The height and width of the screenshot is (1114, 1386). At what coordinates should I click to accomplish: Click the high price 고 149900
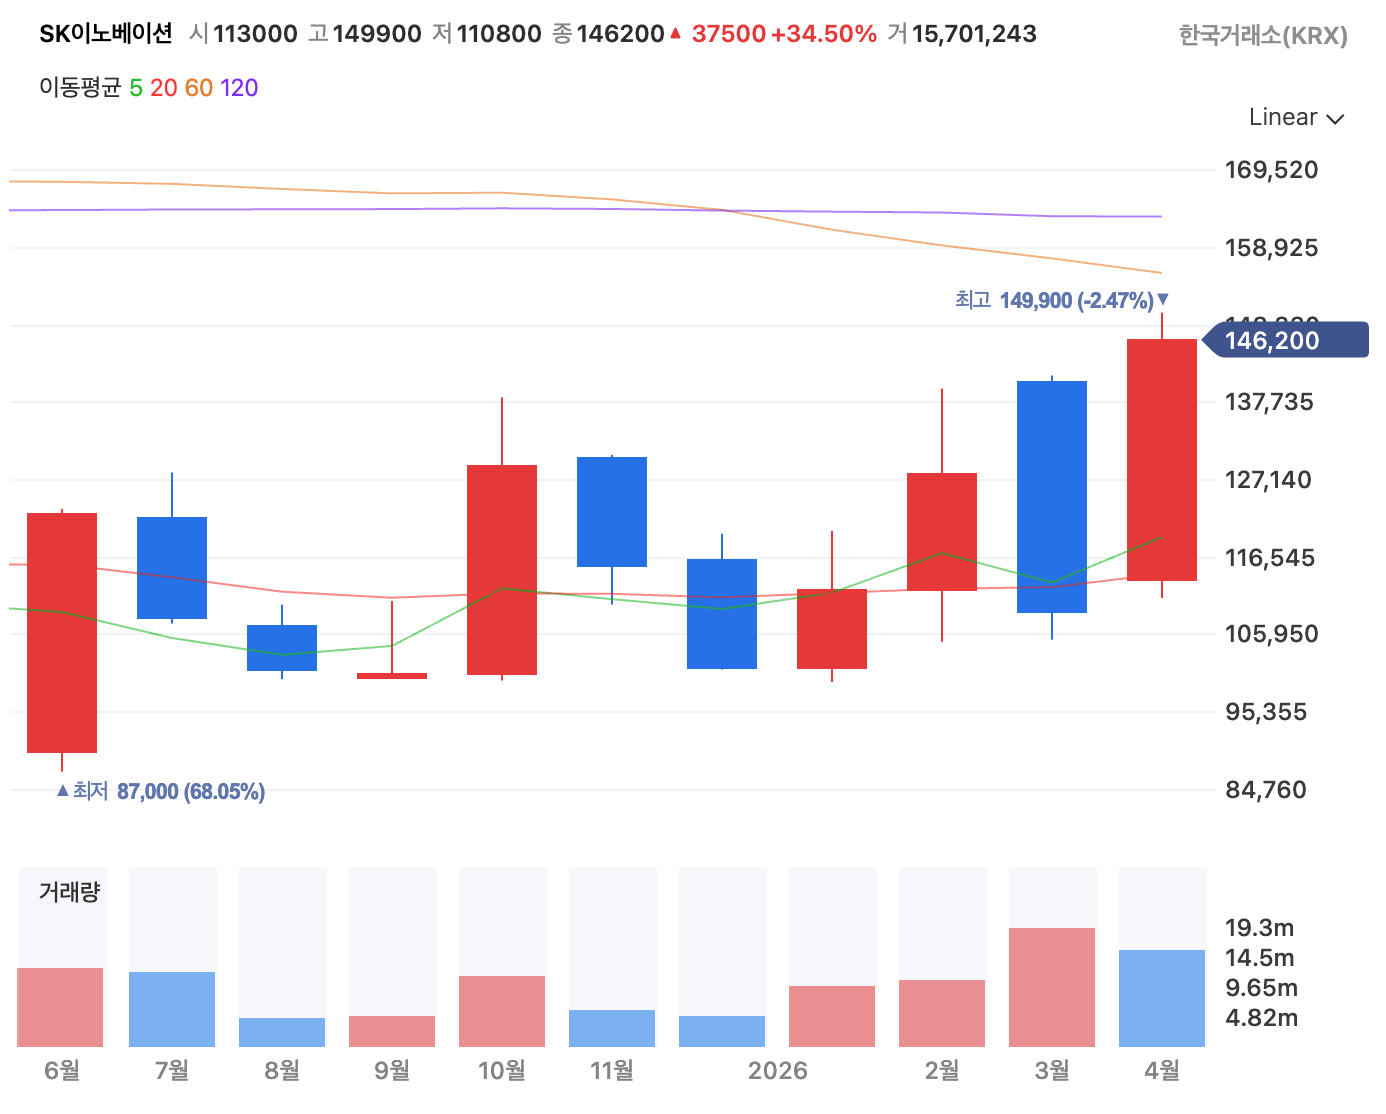365,34
